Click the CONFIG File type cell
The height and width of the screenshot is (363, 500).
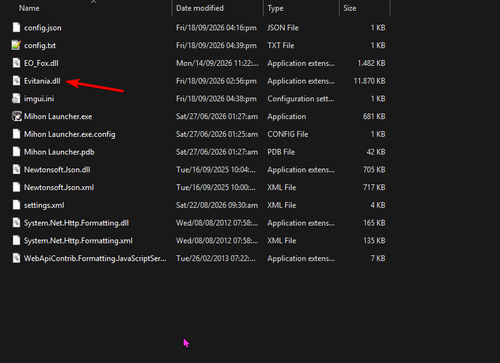point(288,134)
